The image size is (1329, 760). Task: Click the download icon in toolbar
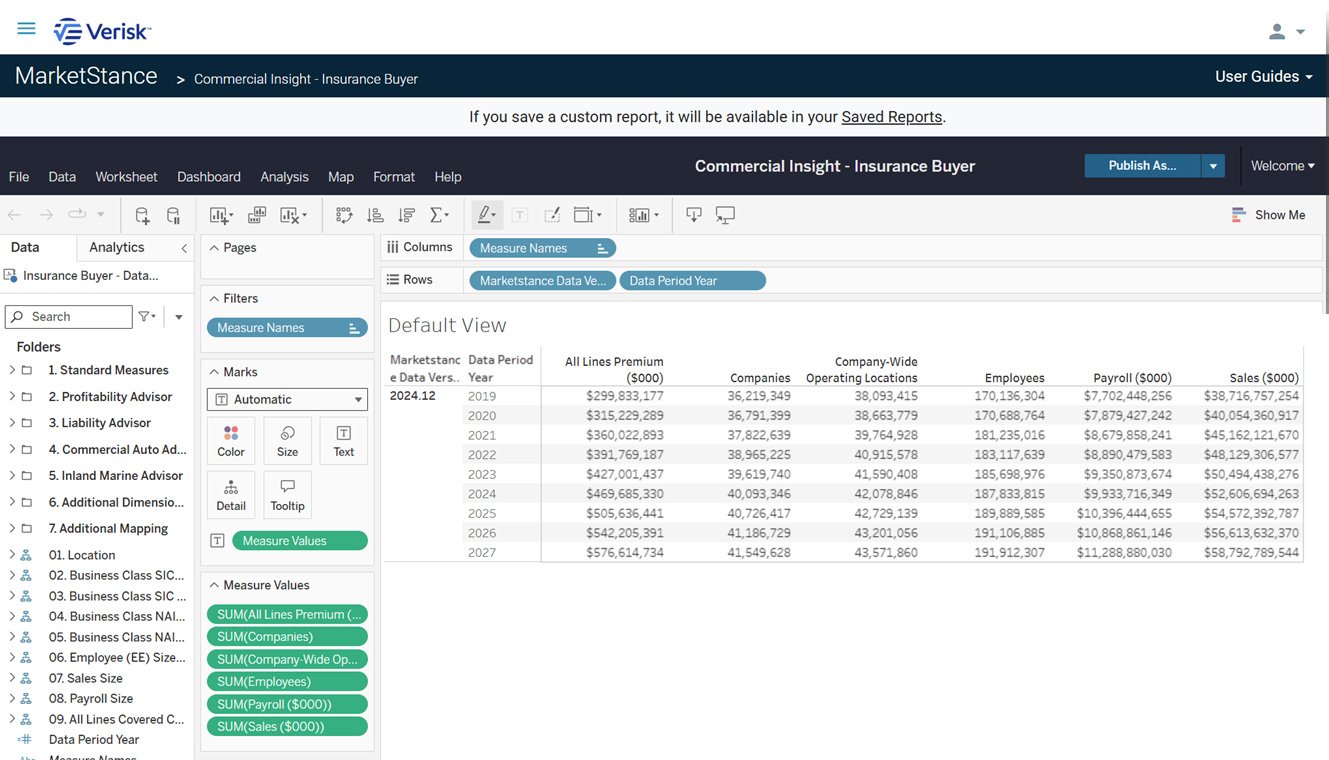point(694,215)
